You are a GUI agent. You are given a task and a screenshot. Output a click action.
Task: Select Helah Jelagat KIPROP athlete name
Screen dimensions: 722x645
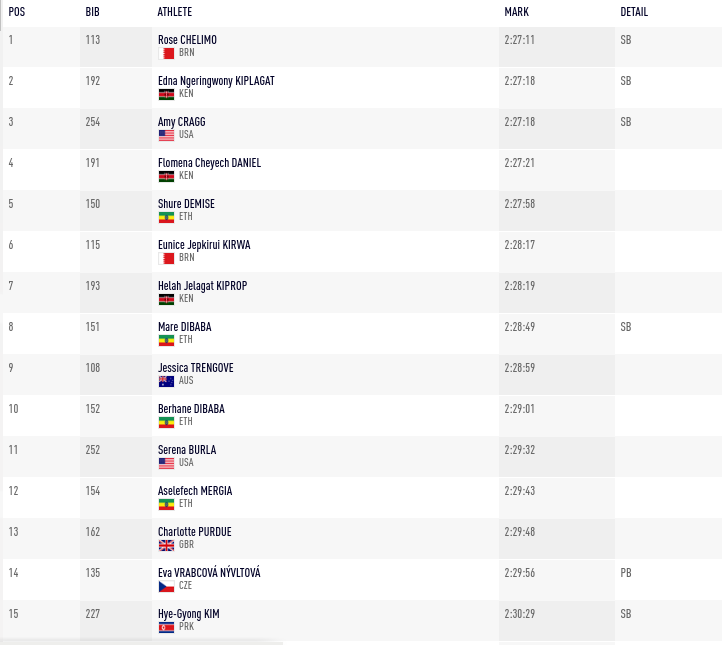pyautogui.click(x=202, y=286)
